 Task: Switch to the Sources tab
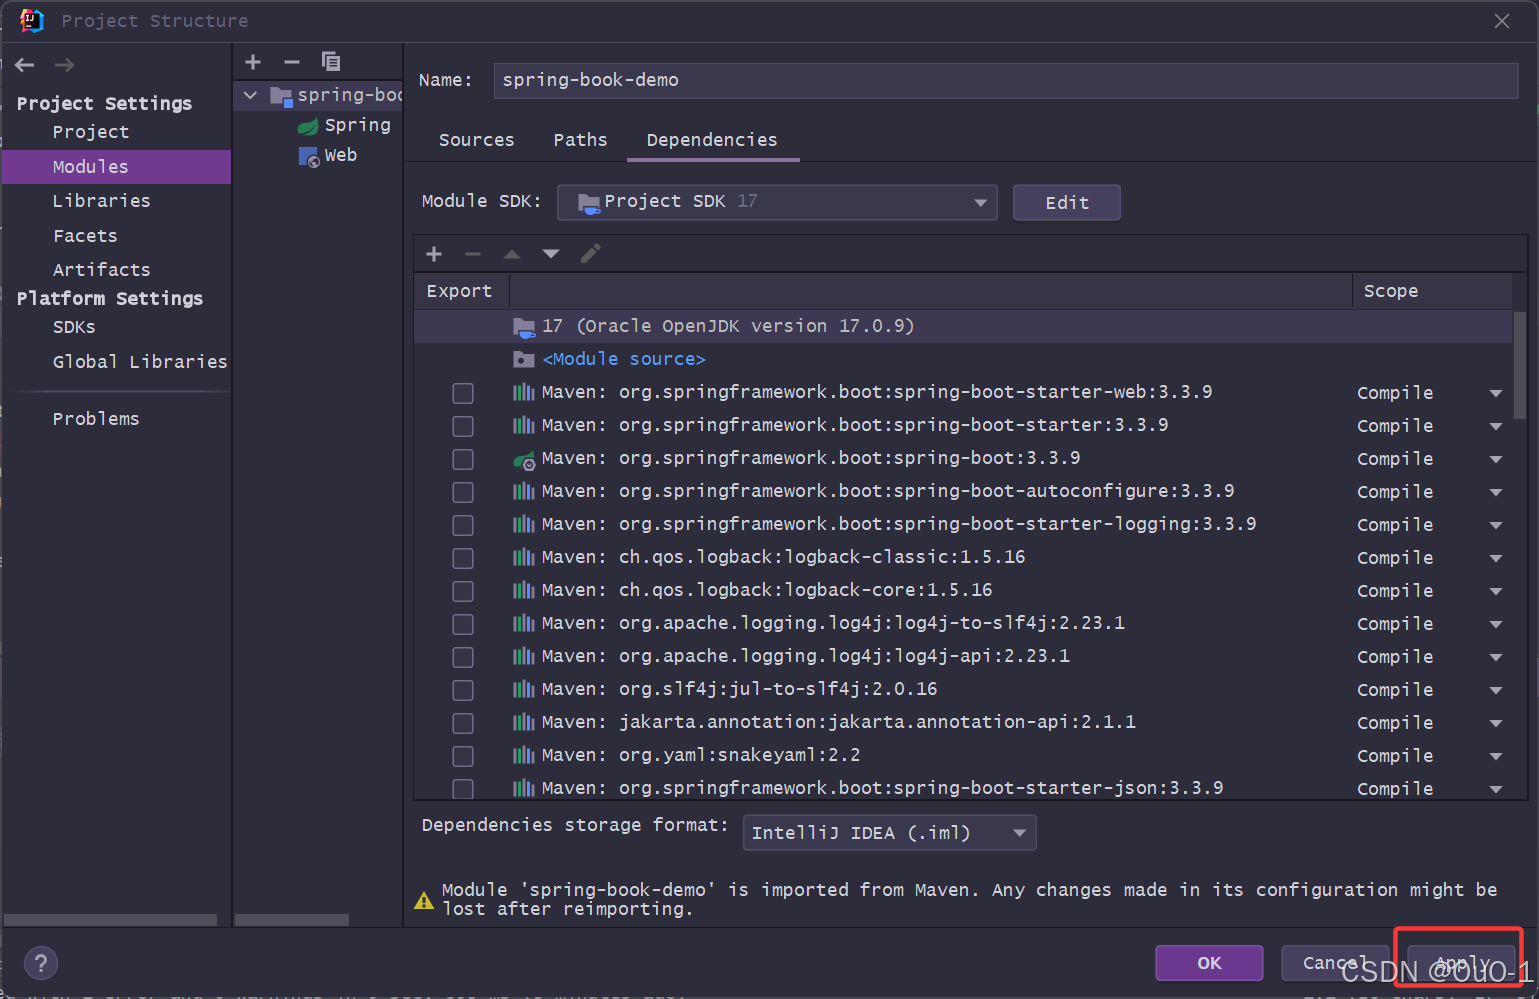click(476, 140)
